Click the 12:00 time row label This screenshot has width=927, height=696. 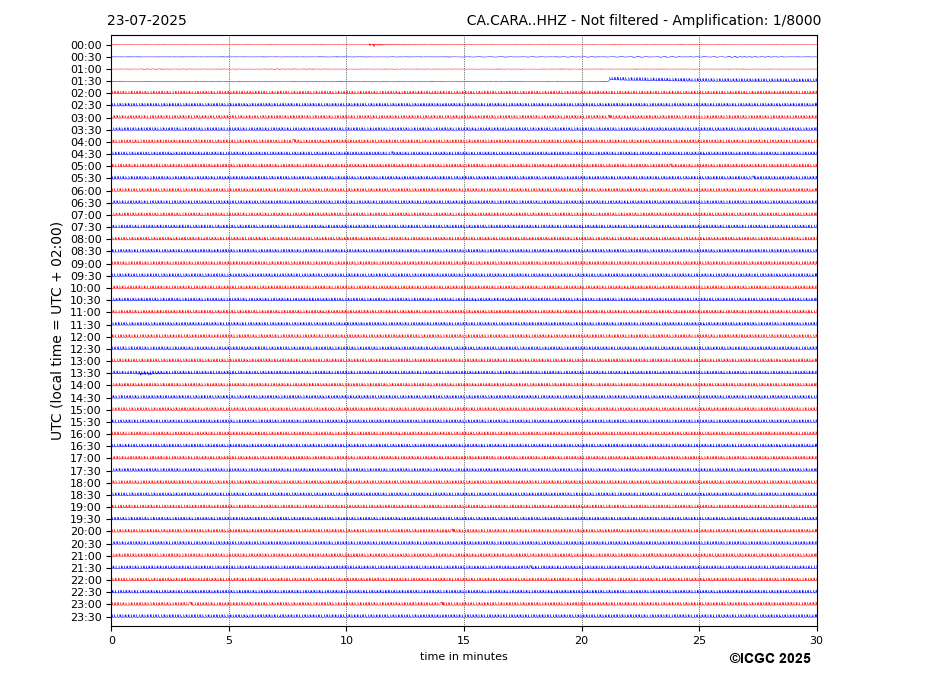[x=86, y=337]
